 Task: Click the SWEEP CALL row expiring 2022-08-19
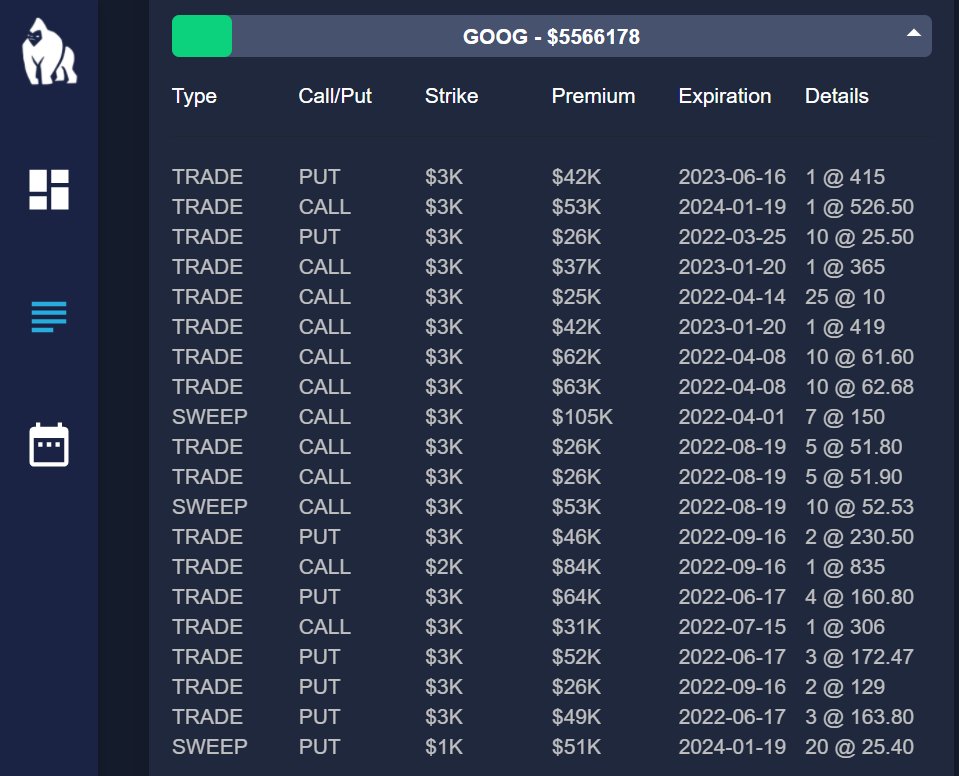(500, 507)
